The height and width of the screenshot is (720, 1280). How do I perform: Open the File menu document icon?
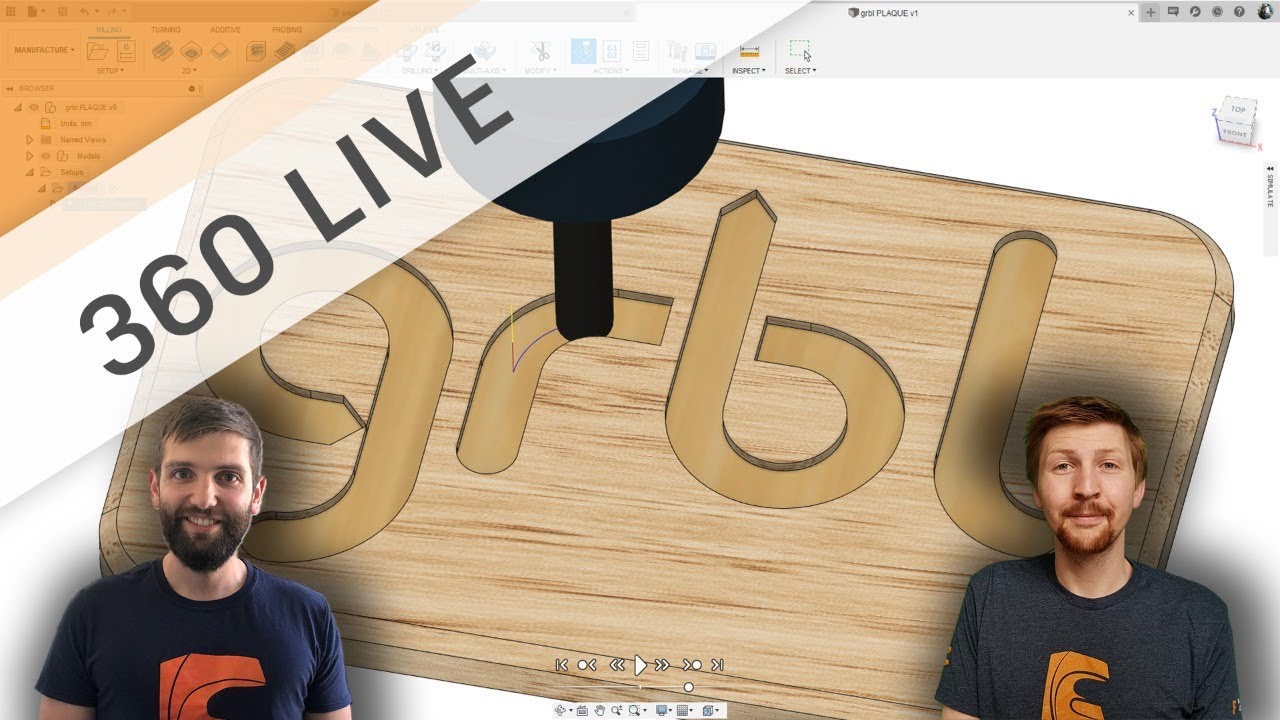[x=33, y=12]
